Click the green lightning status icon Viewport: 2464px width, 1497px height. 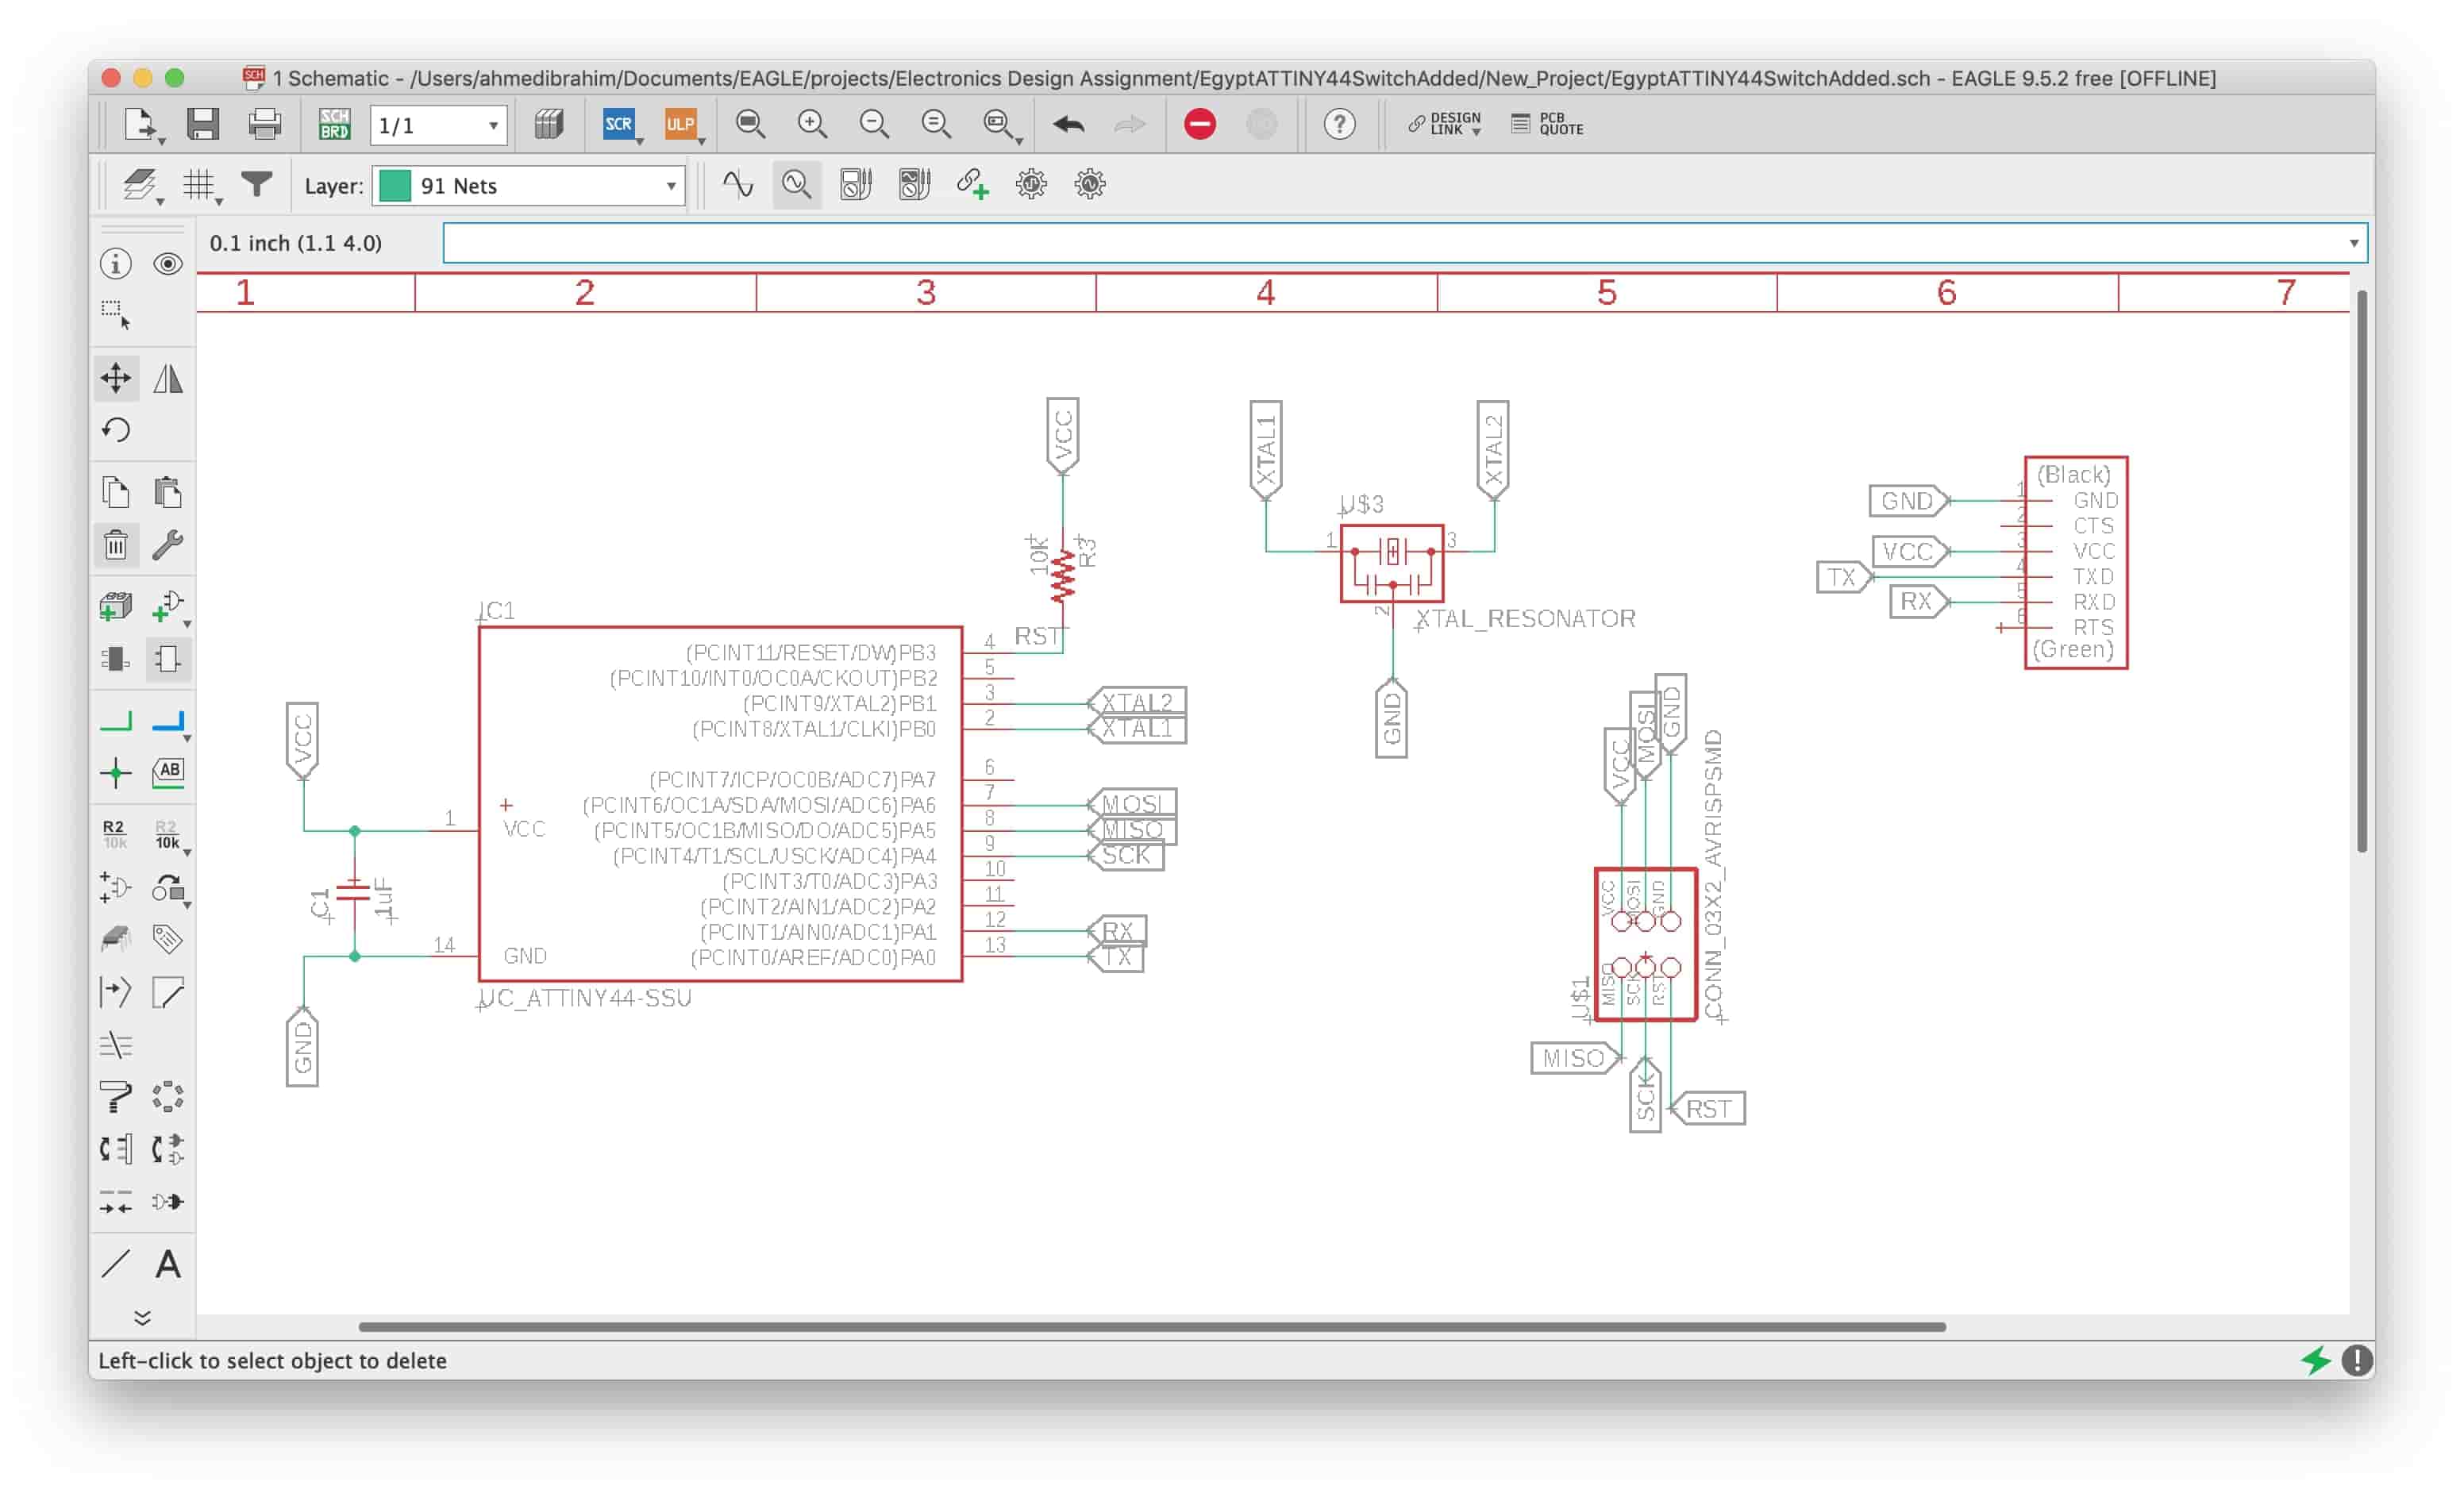[x=2316, y=1361]
